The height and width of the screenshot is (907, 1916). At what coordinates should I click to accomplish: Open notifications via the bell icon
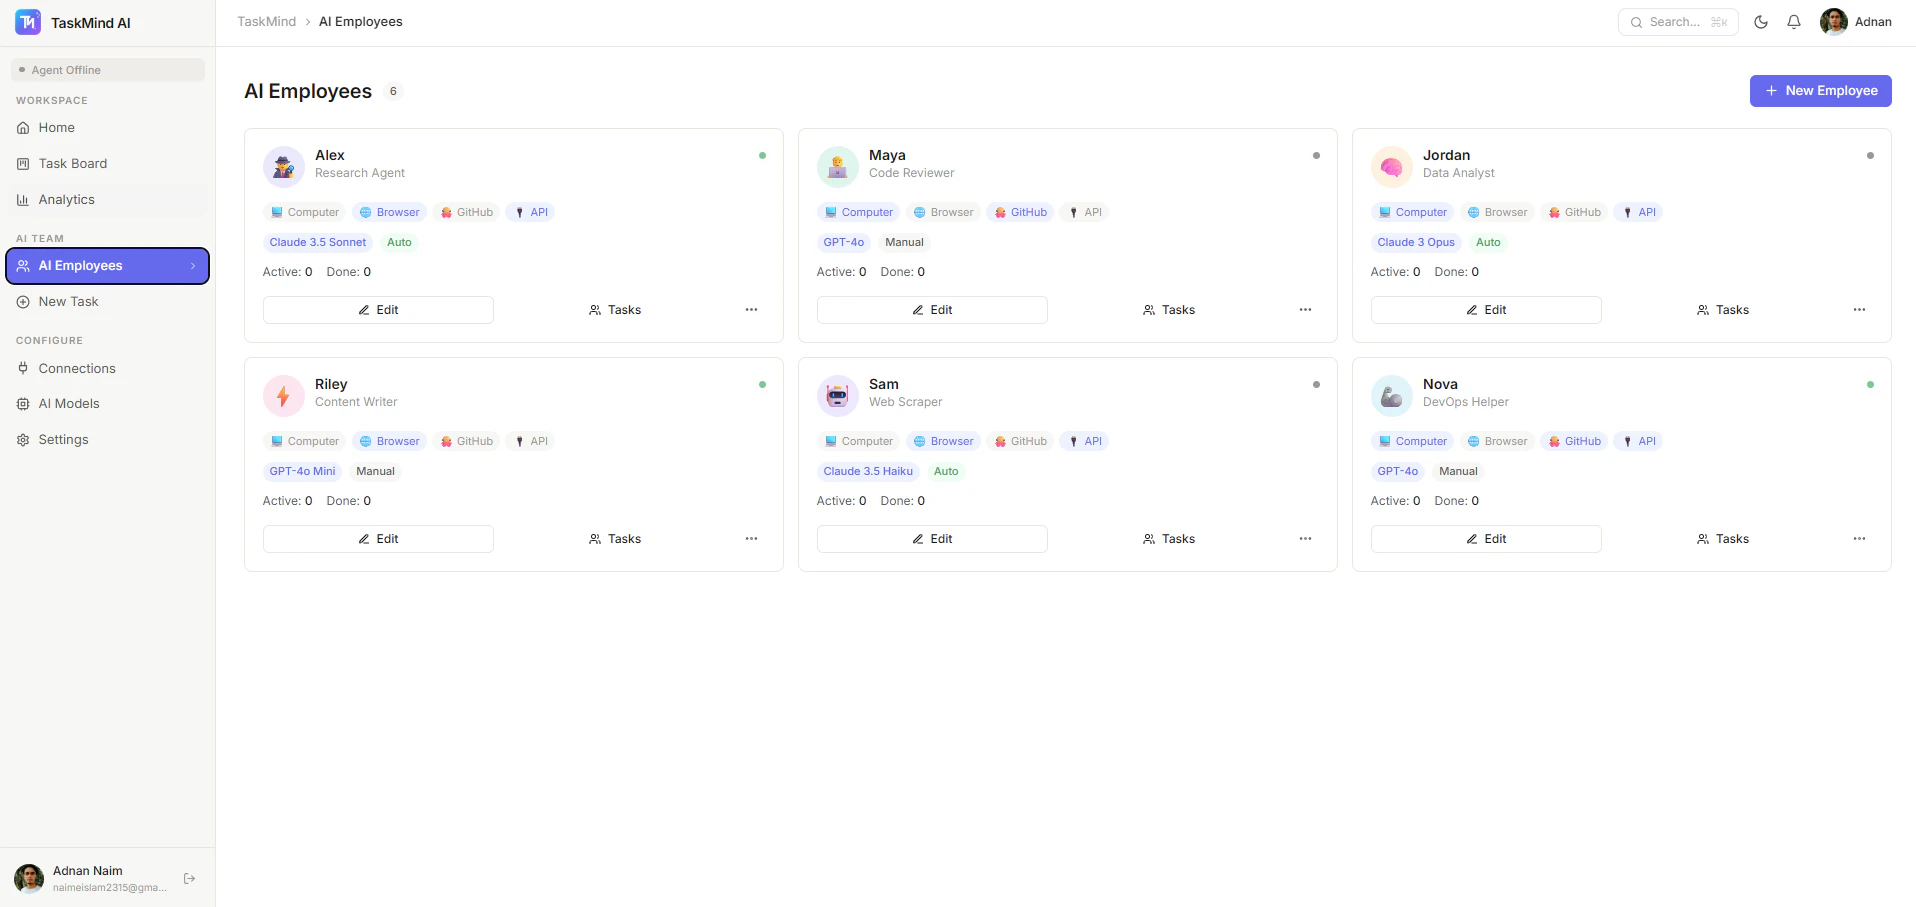pos(1794,22)
